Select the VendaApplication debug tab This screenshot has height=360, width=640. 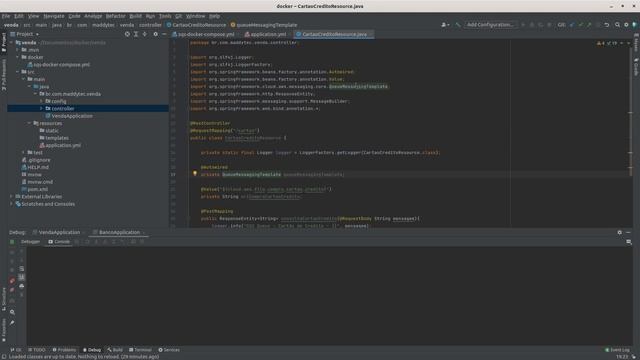point(59,232)
